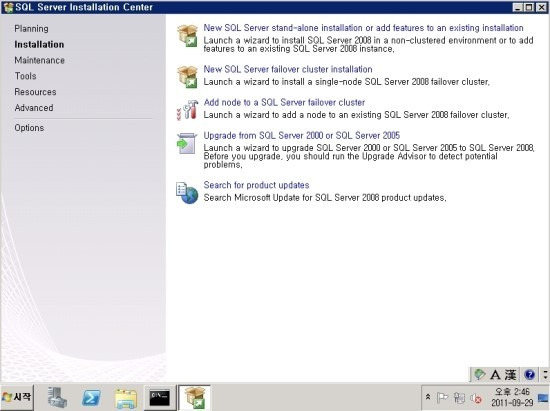
Task: Click the taskbar clock showing 2:46
Action: [512, 397]
